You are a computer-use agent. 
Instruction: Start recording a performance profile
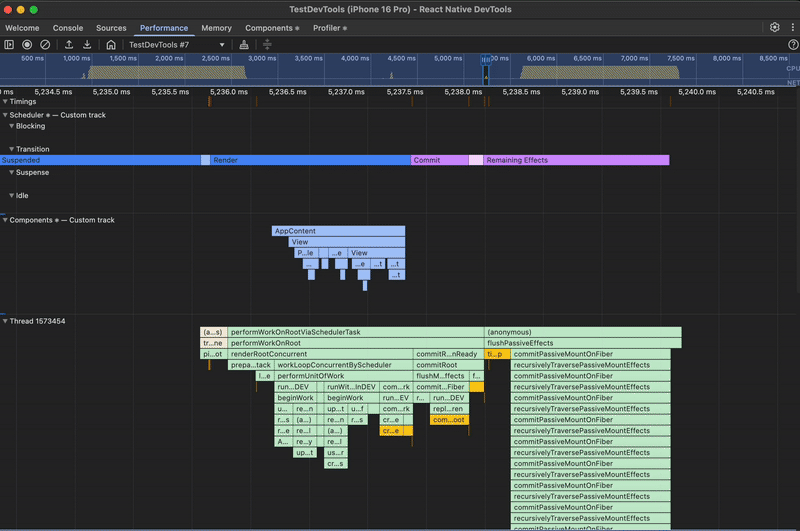click(27, 45)
